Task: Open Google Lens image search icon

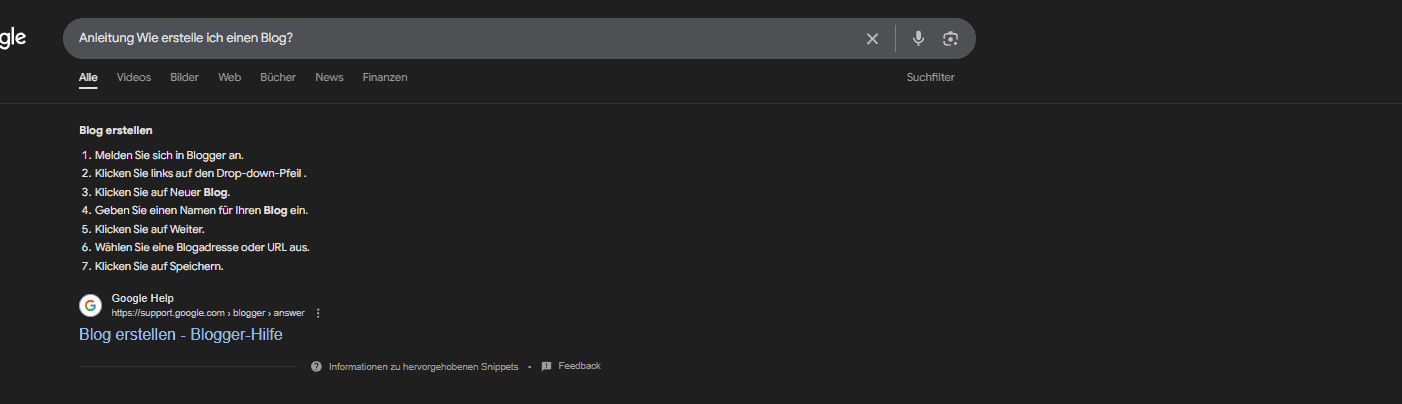Action: click(950, 39)
